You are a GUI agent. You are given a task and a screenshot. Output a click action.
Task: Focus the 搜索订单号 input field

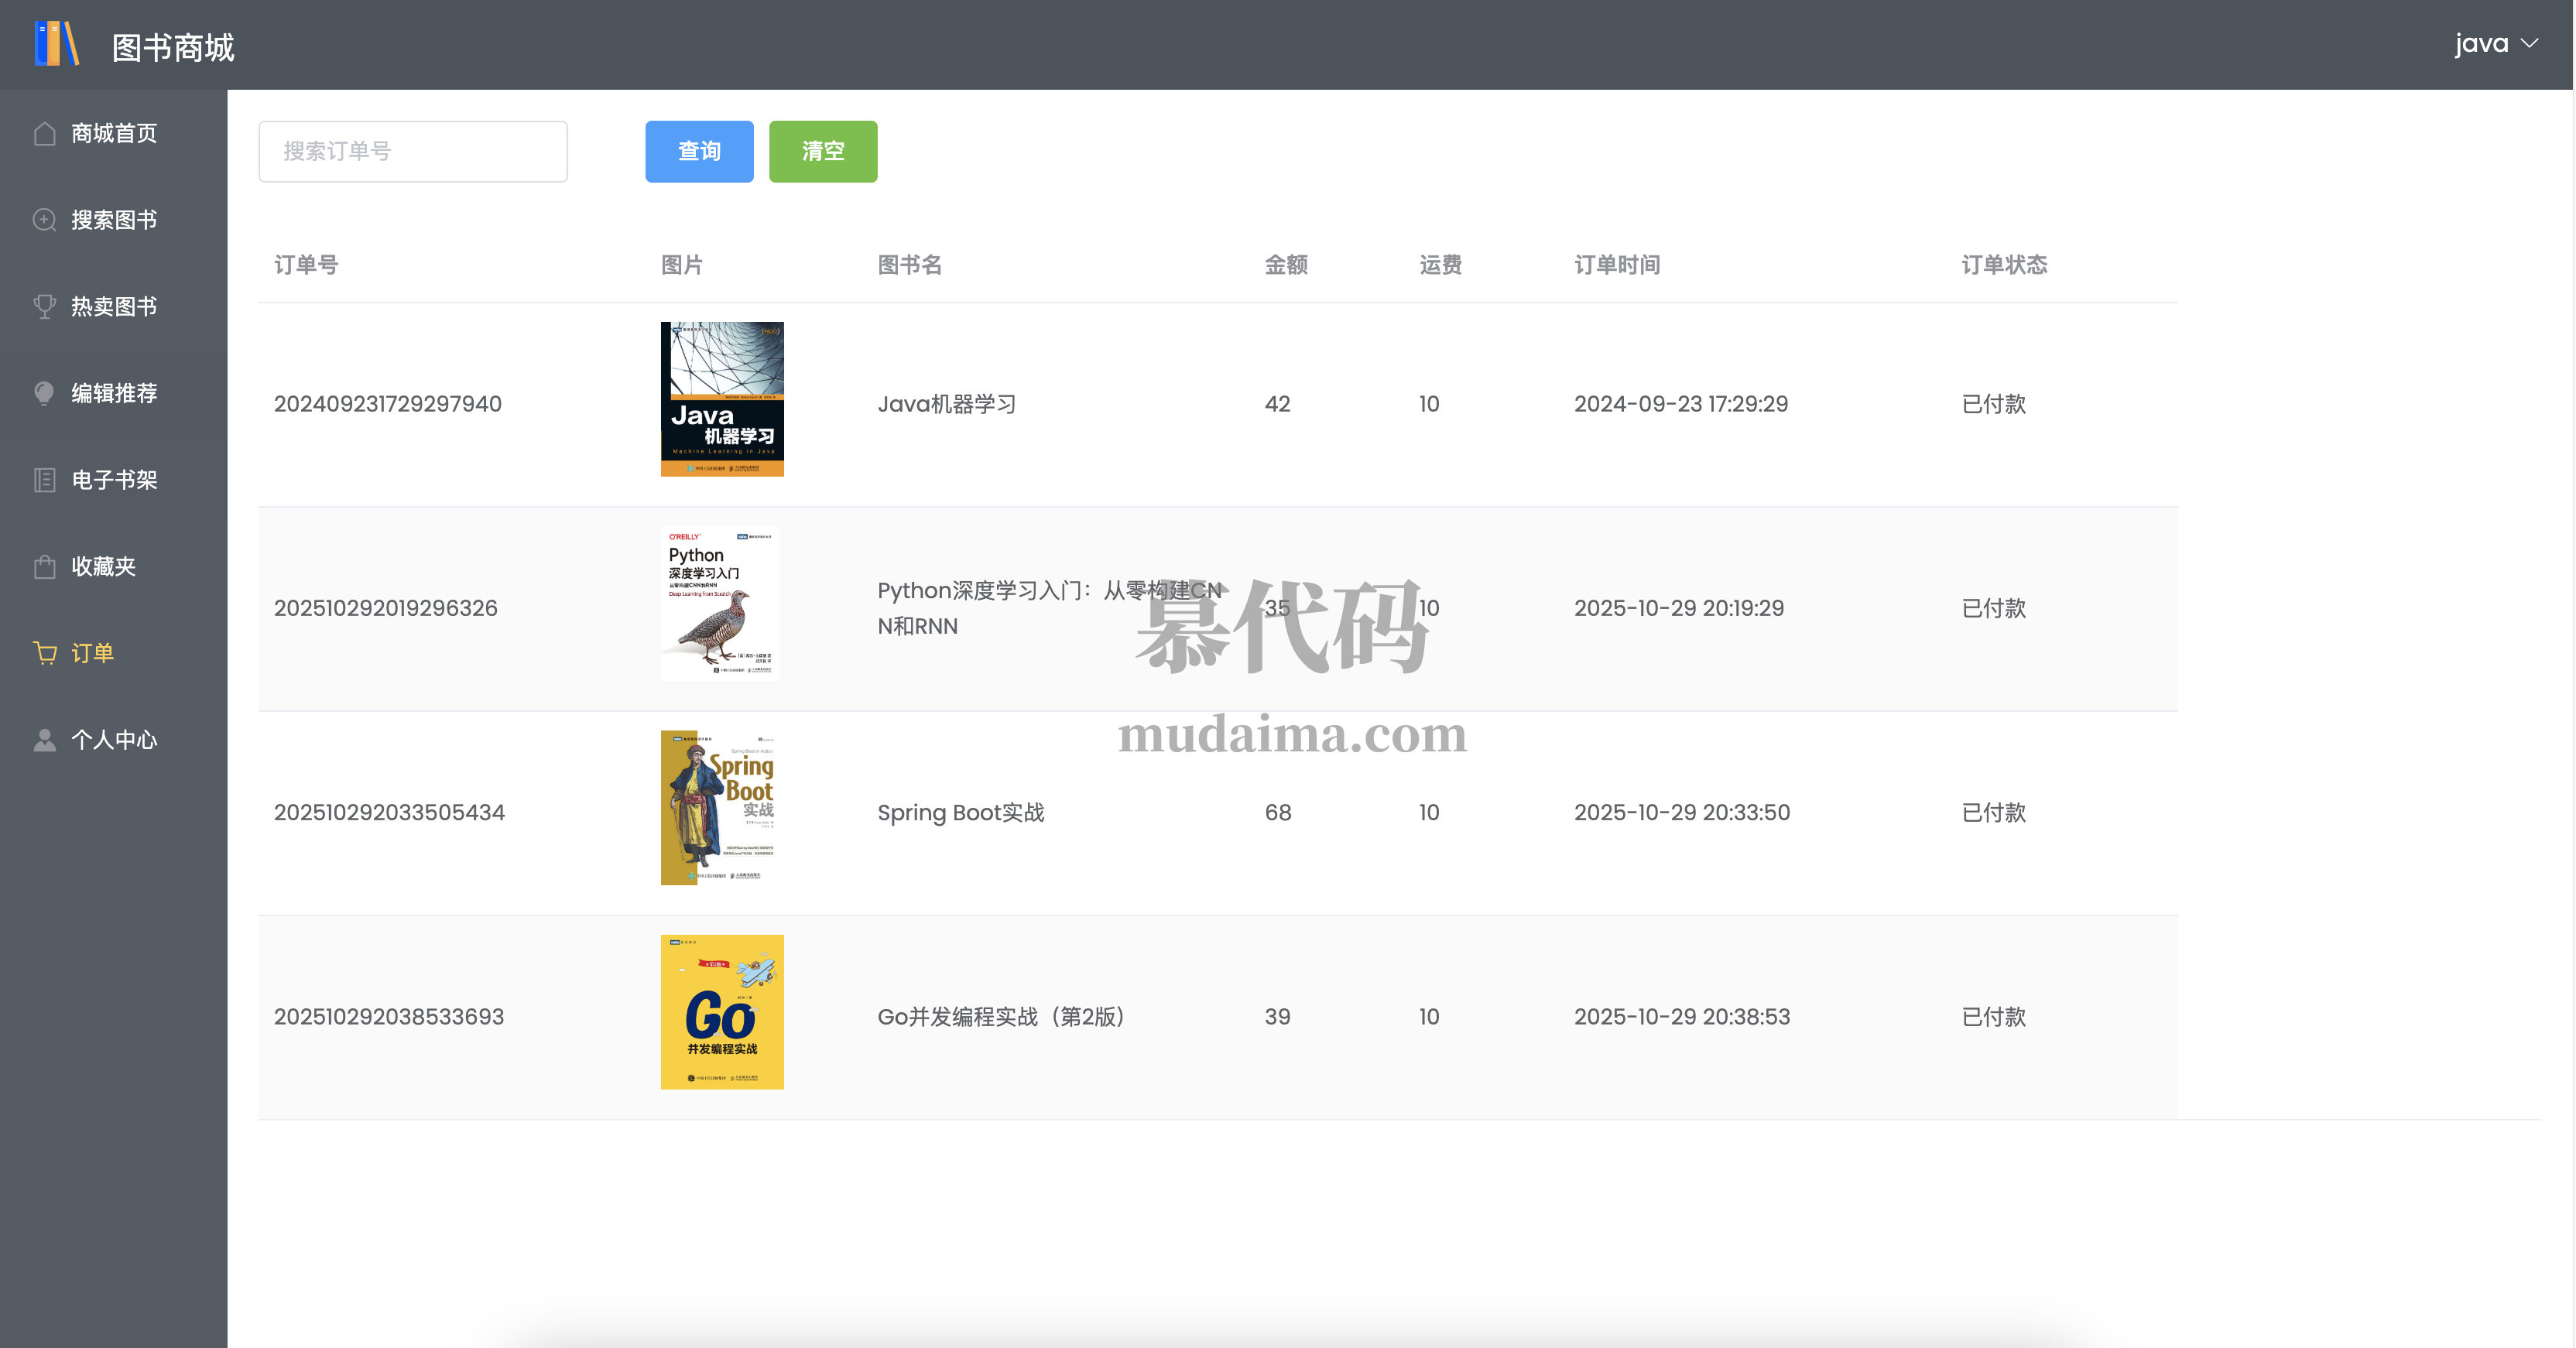point(412,151)
